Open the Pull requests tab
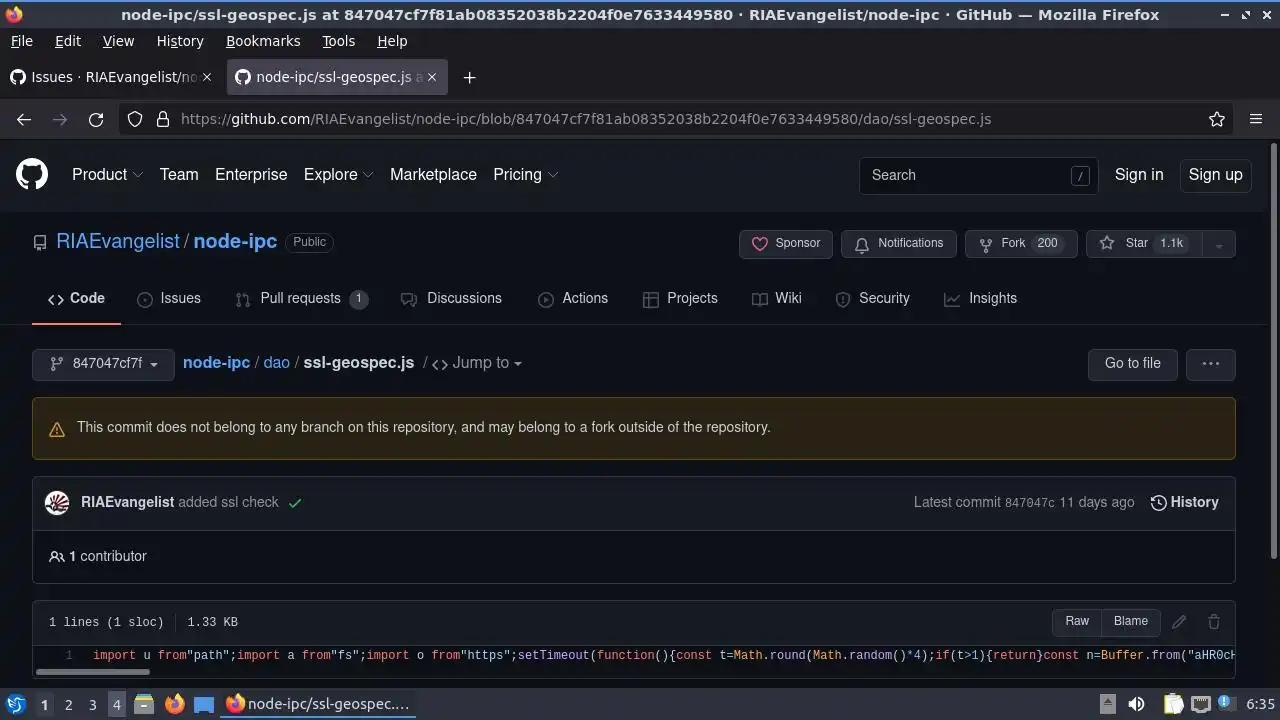 click(301, 298)
